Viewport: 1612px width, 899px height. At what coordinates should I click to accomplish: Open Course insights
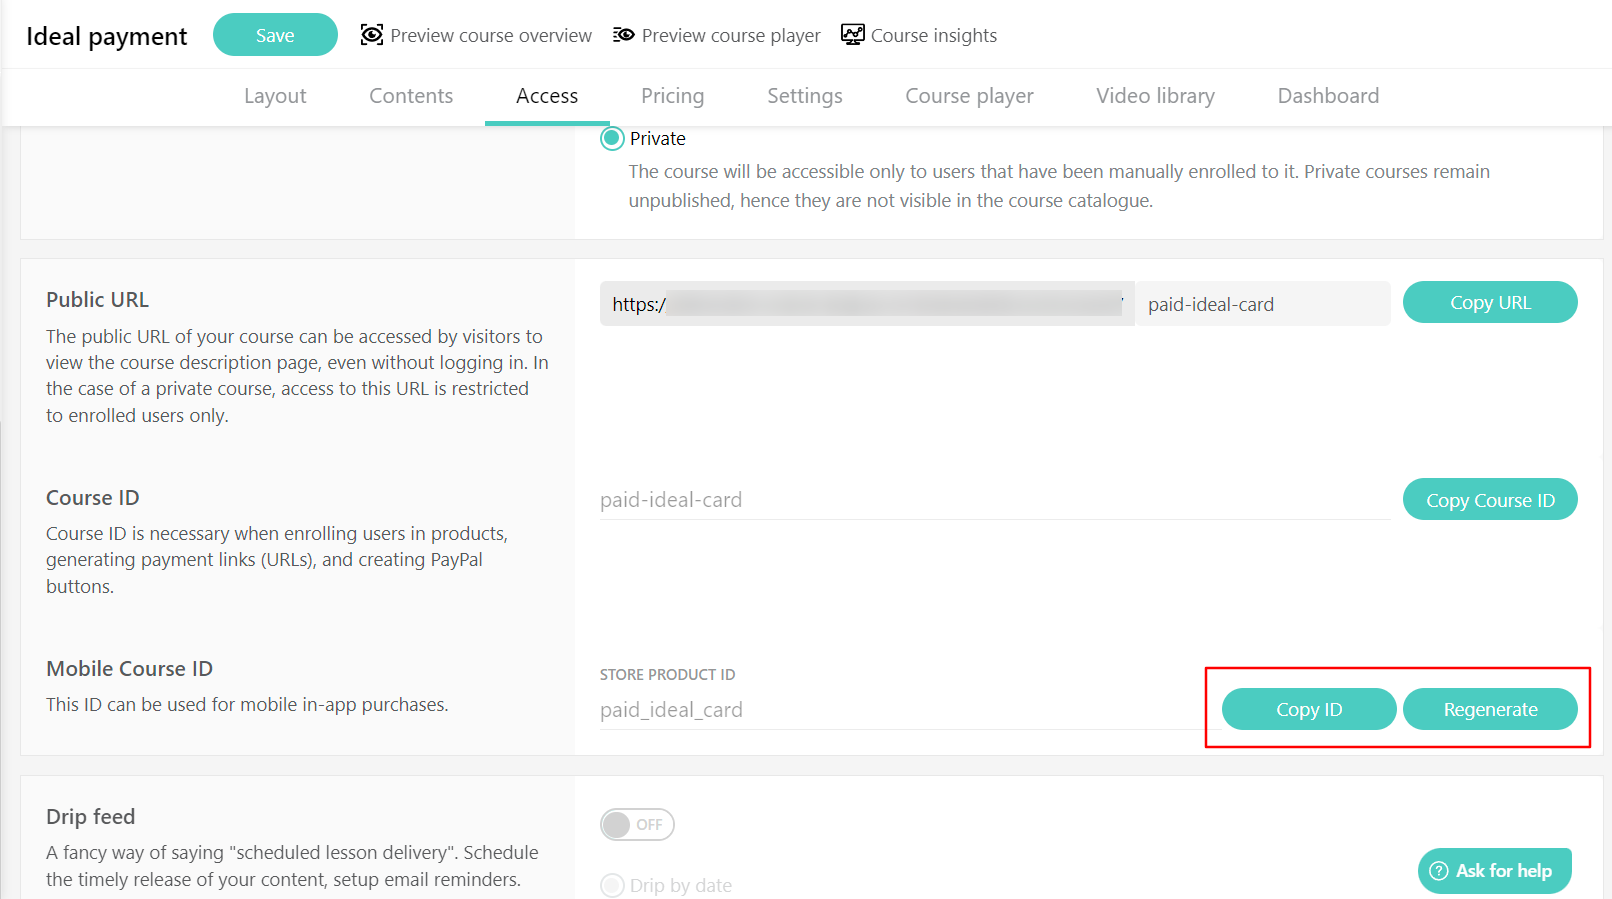click(852, 34)
